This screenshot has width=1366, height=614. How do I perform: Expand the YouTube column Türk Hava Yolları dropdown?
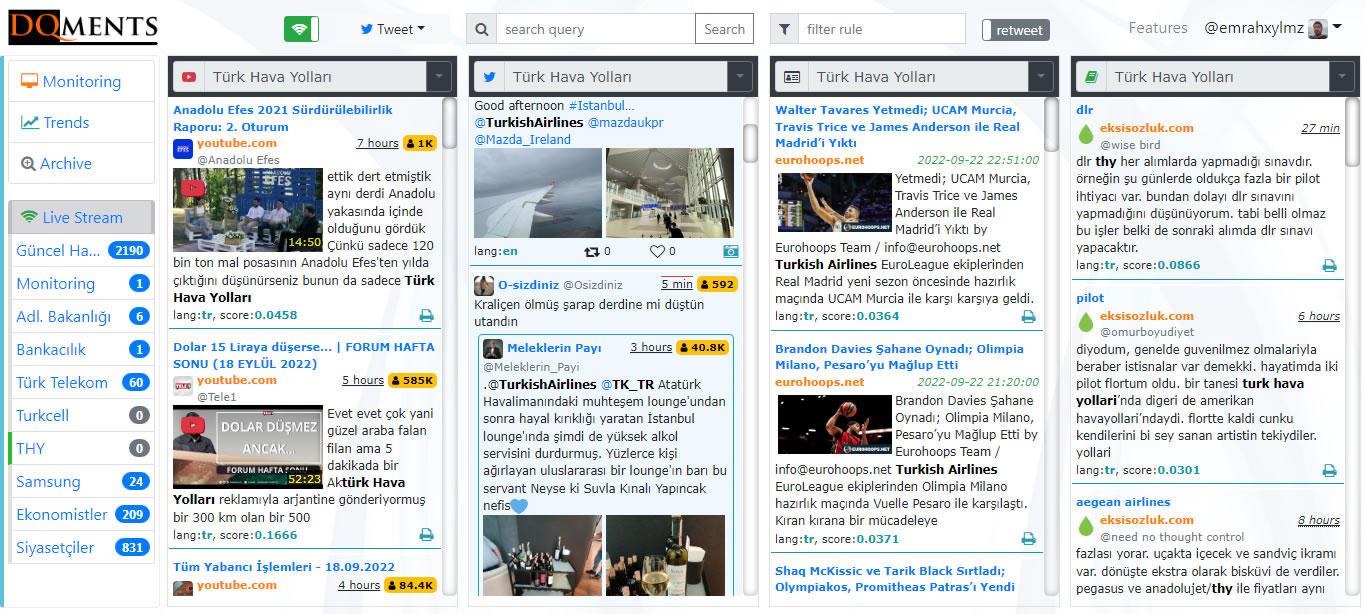point(439,77)
